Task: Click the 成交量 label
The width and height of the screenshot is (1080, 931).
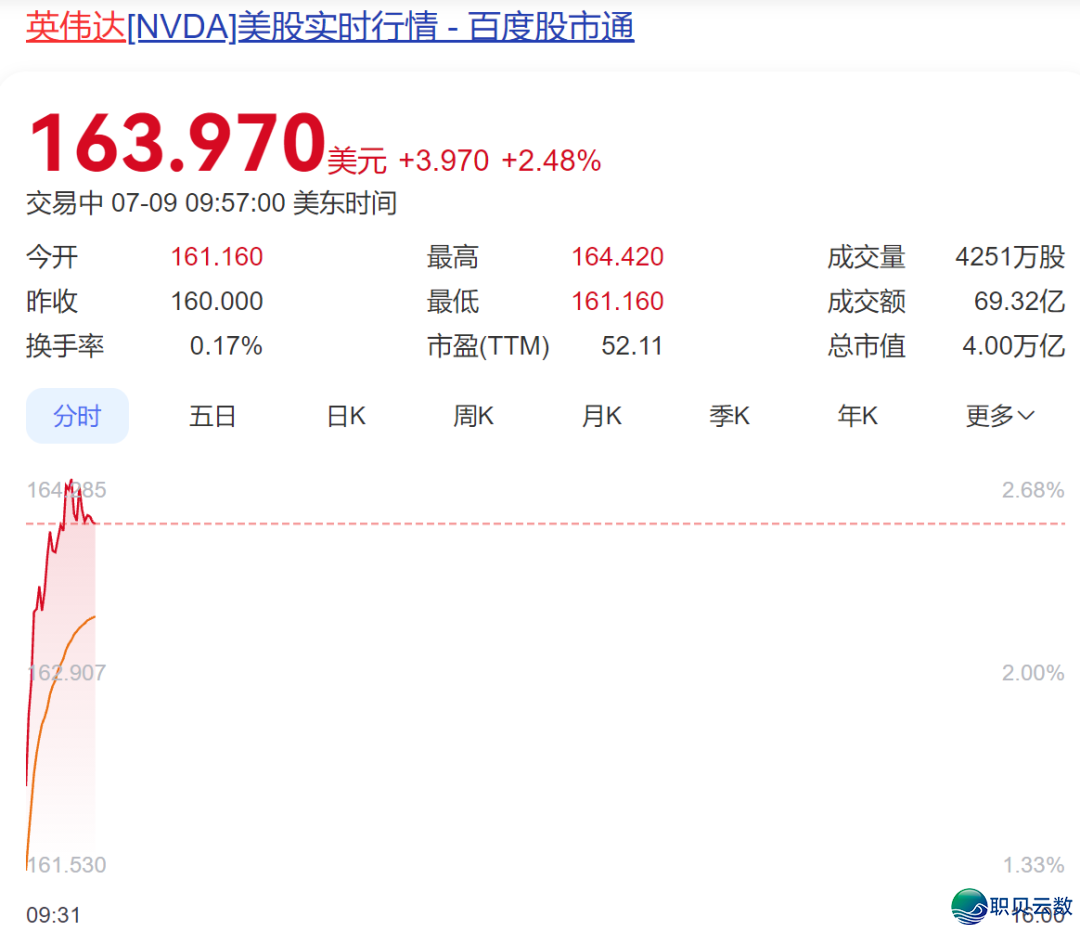Action: (x=866, y=257)
